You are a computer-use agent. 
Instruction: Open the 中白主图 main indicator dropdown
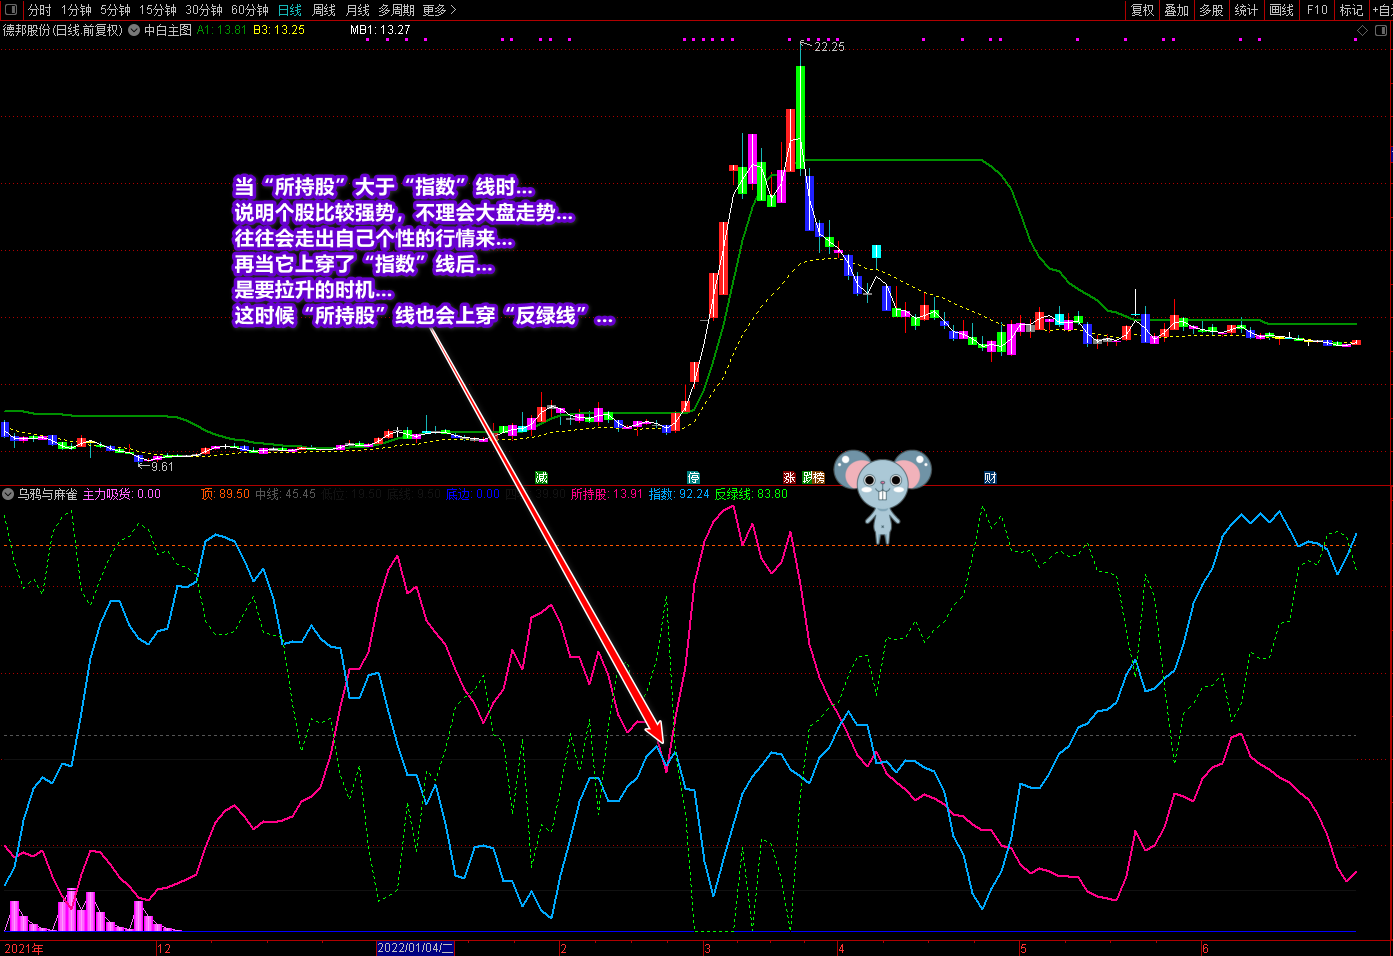pyautogui.click(x=134, y=30)
